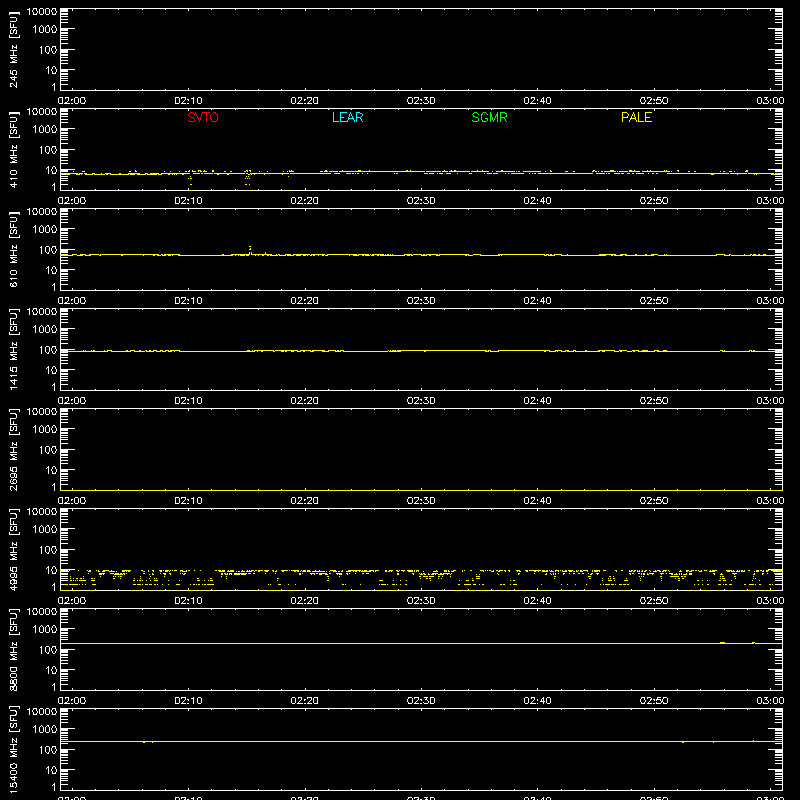The image size is (800, 800).
Task: Click the 410 MHz dip near 02:15
Action: pos(248,179)
